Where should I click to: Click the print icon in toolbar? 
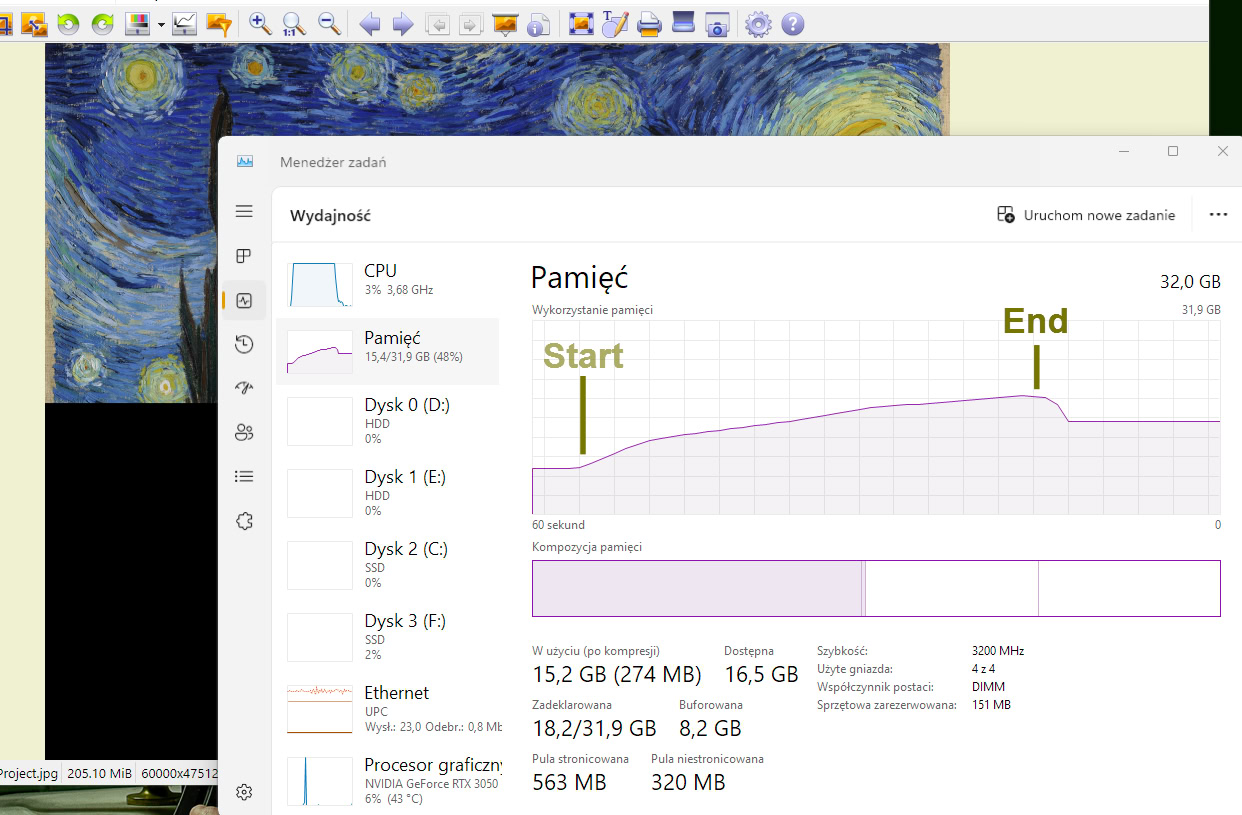coord(649,24)
